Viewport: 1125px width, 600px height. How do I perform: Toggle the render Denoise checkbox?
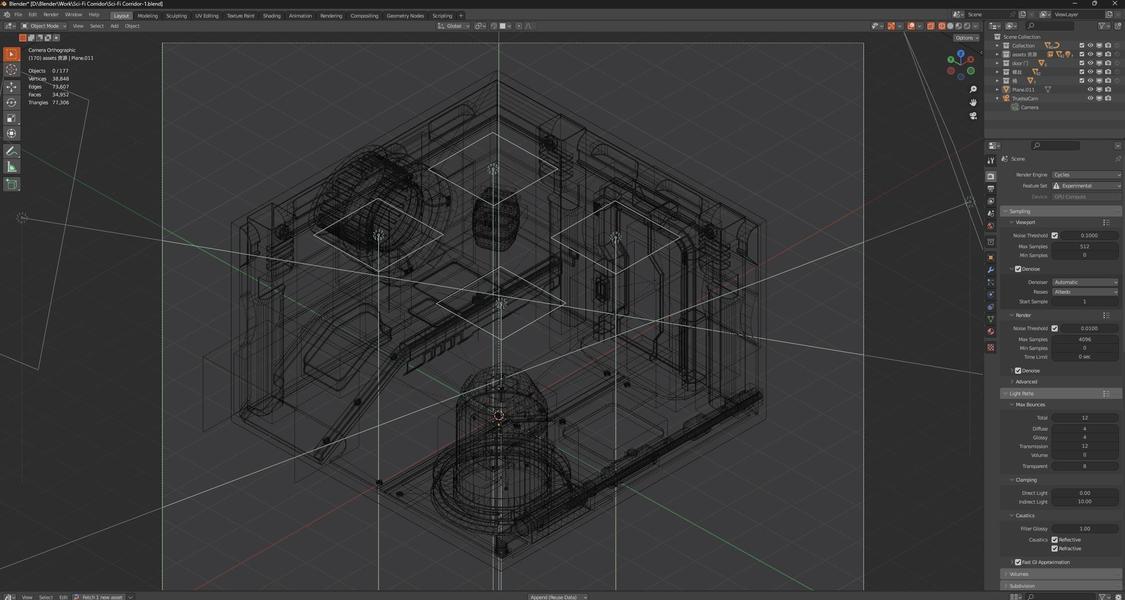[x=1017, y=370]
